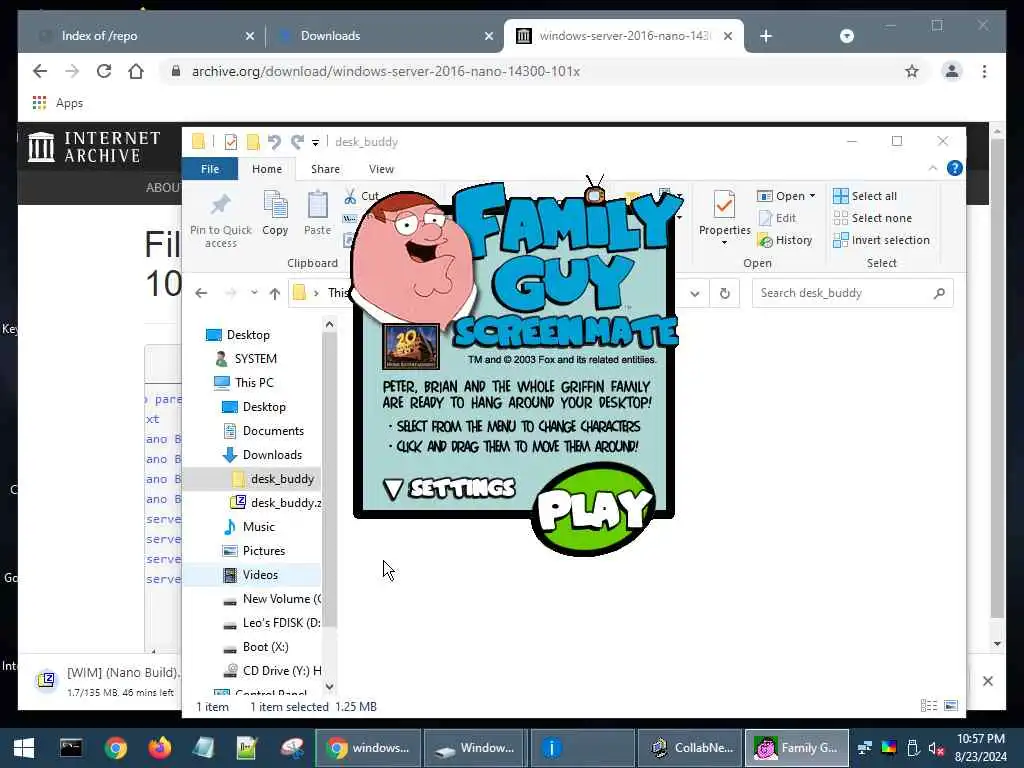The height and width of the screenshot is (768, 1024).
Task: Open the Explorer help question icon
Action: 954,168
